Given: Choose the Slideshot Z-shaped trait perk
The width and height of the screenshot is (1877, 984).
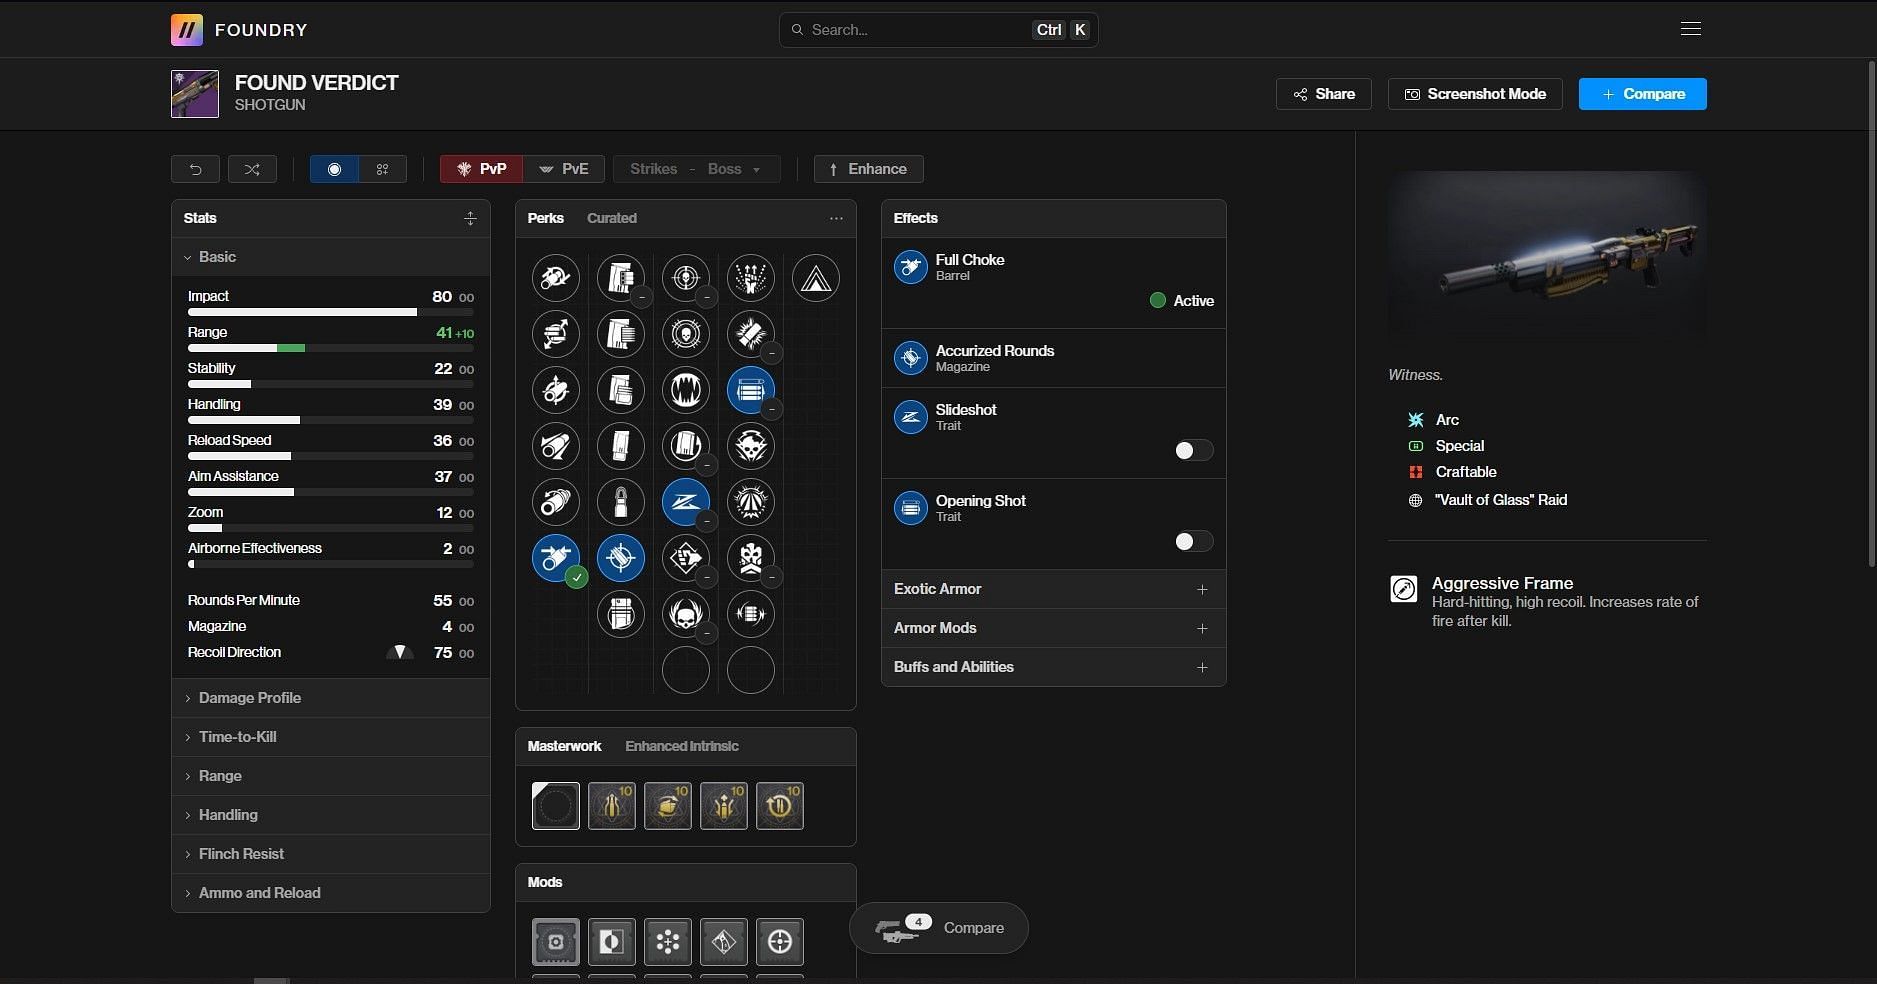Looking at the screenshot, I should pos(685,502).
